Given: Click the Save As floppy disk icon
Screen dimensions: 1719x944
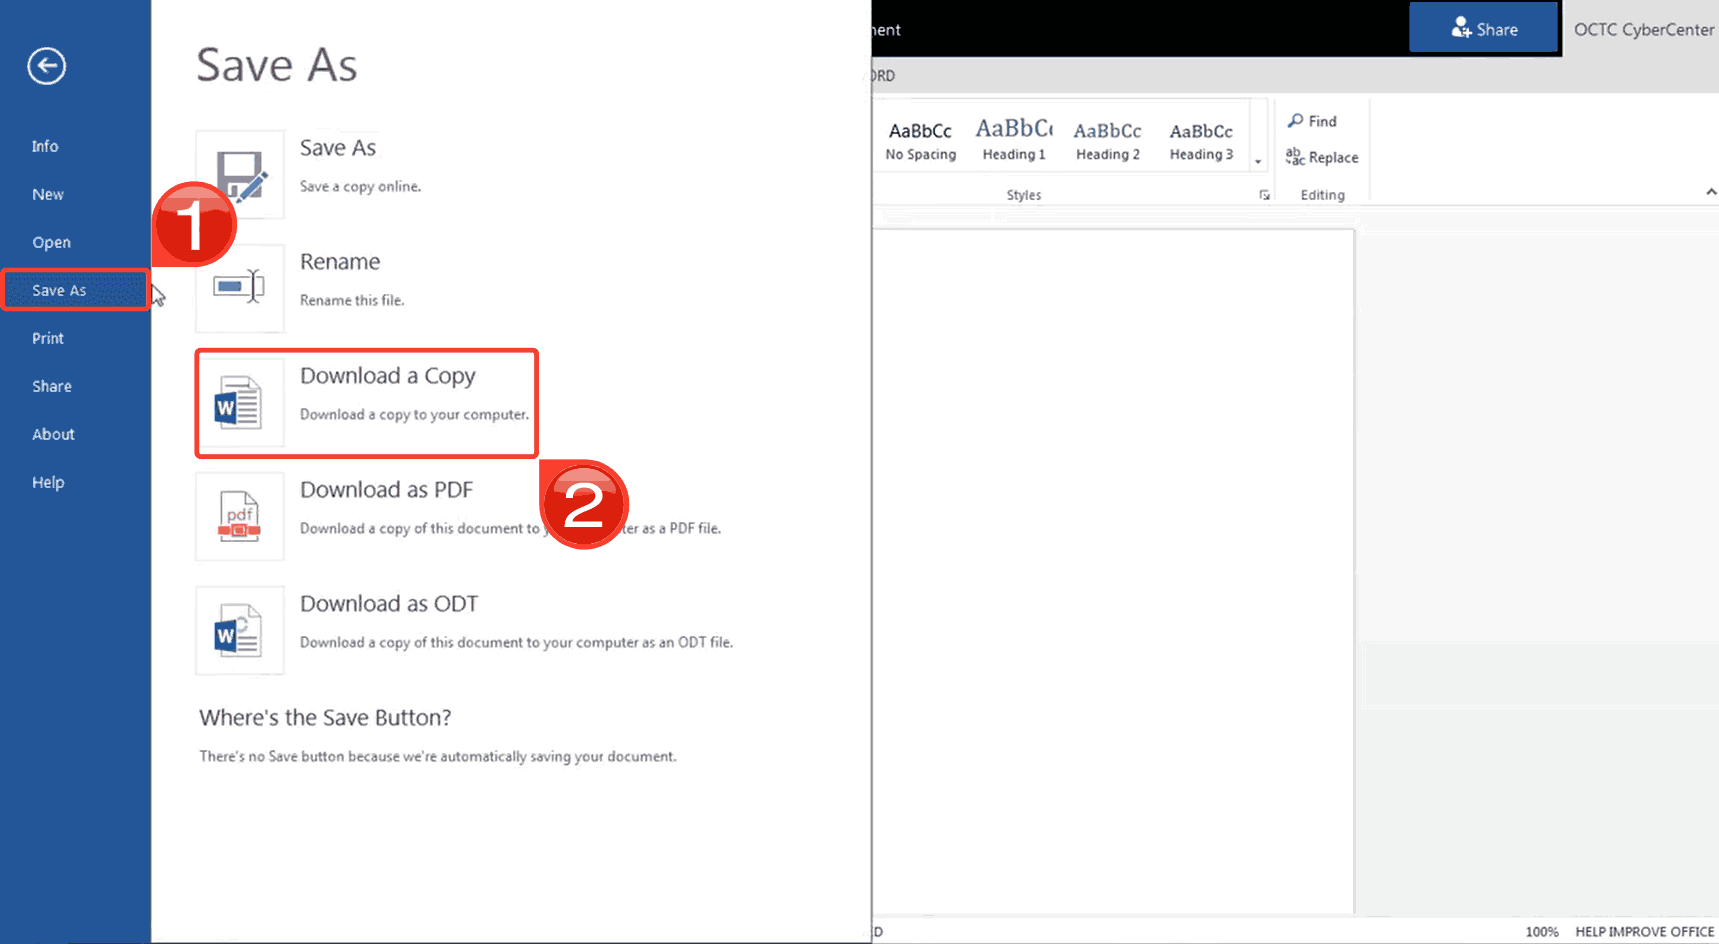Looking at the screenshot, I should [240, 174].
